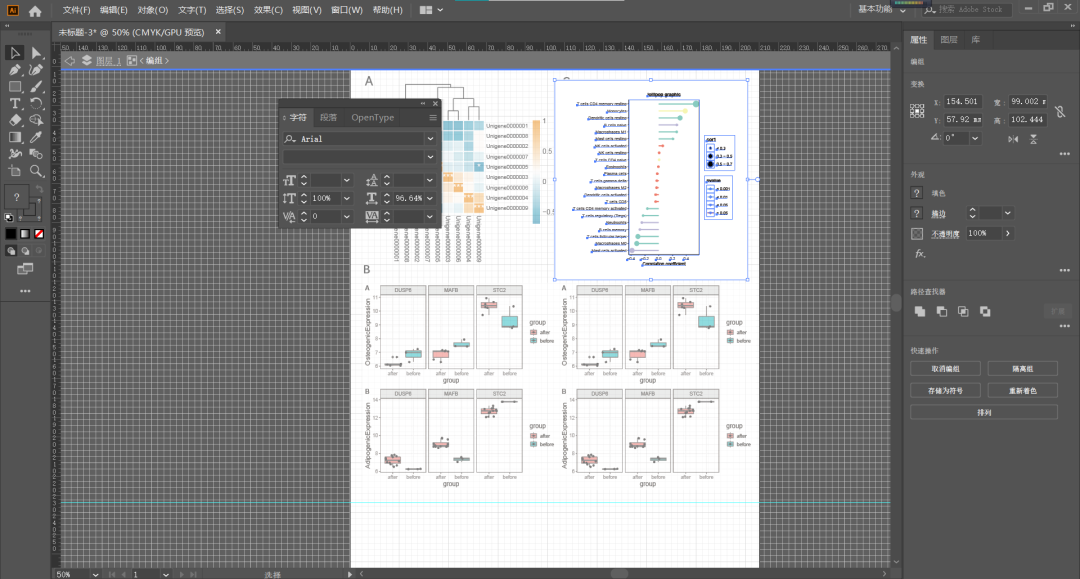Select the Type tool
The width and height of the screenshot is (1080, 579).
click(14, 103)
